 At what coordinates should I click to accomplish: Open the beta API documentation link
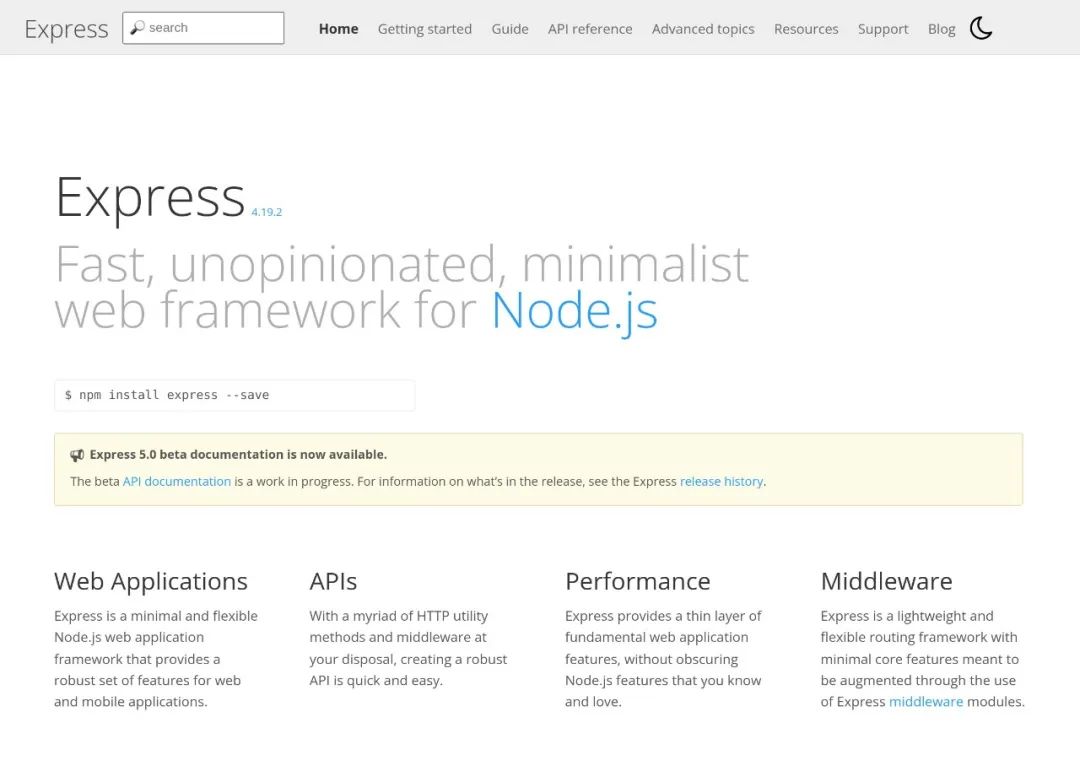(x=176, y=481)
